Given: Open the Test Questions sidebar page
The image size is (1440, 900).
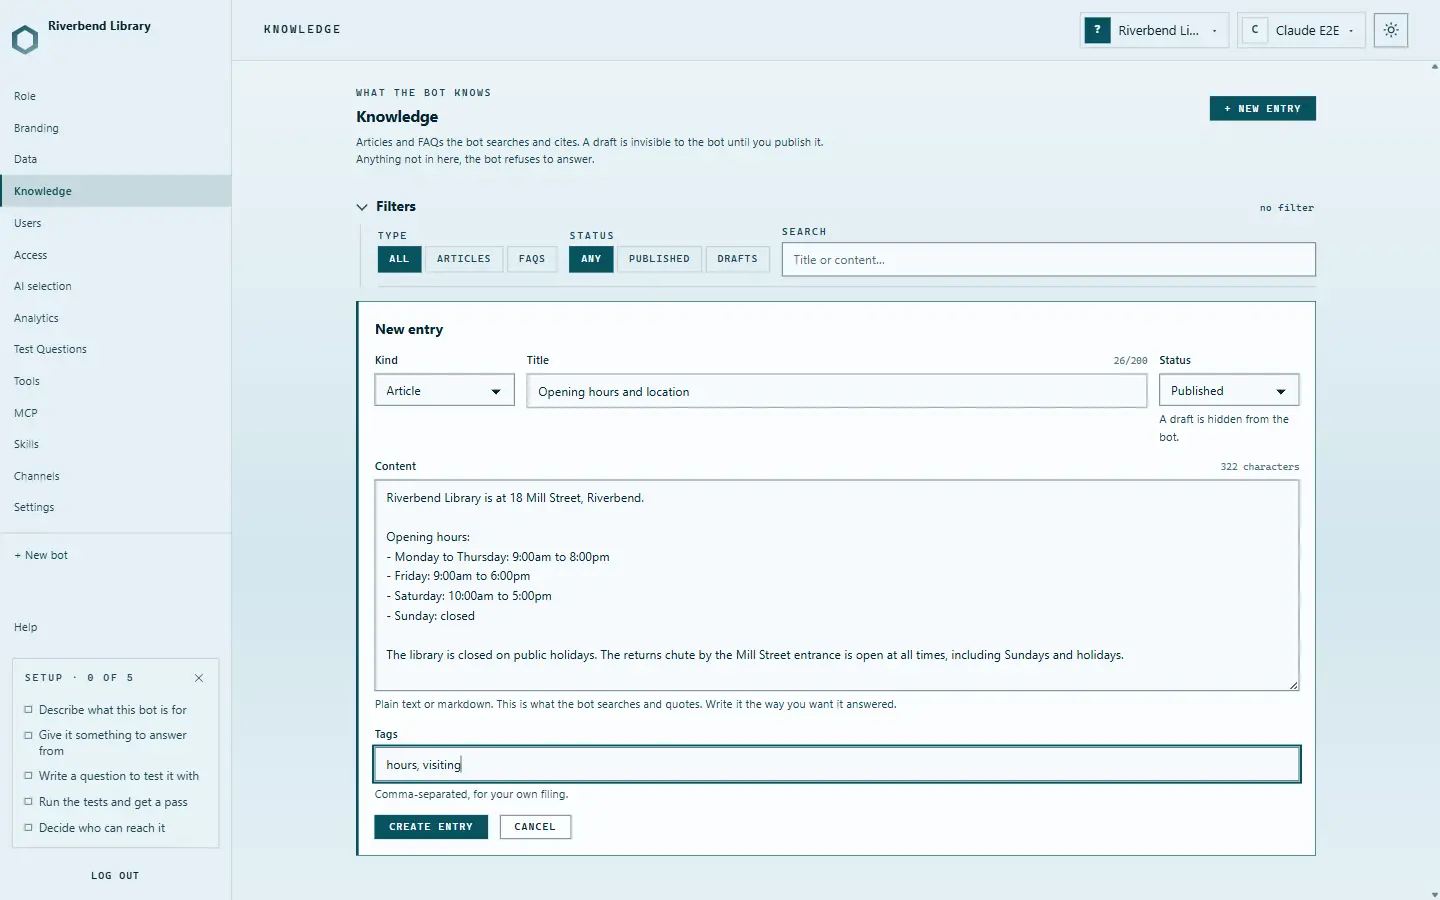Looking at the screenshot, I should point(116,349).
